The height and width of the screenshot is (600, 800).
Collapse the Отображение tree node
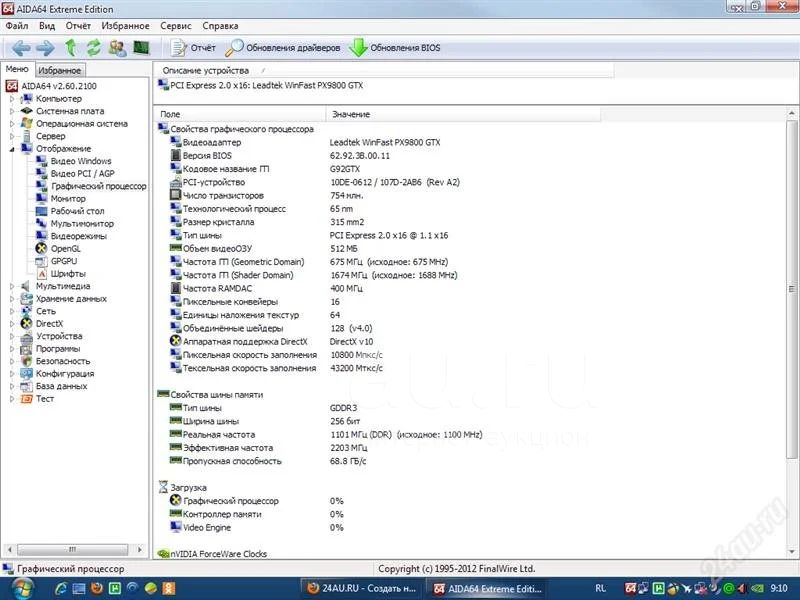point(12,148)
